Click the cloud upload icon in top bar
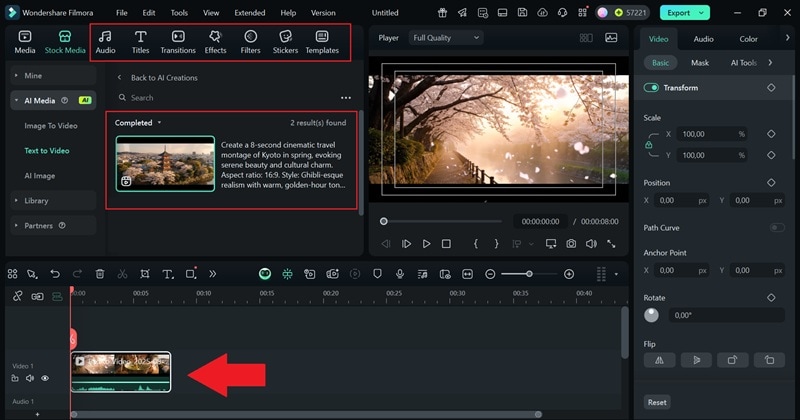This screenshot has height=420, width=800. pos(542,13)
